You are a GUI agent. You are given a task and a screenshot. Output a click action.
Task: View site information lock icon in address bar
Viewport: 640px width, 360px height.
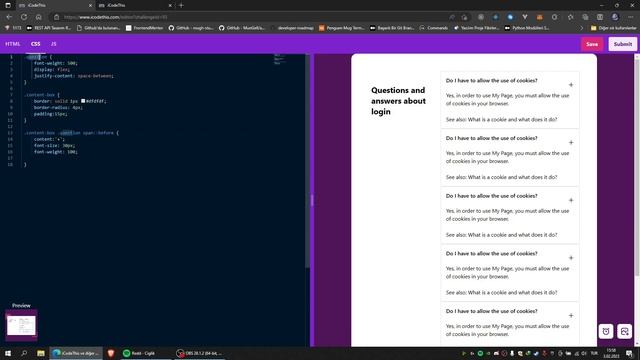[57, 17]
